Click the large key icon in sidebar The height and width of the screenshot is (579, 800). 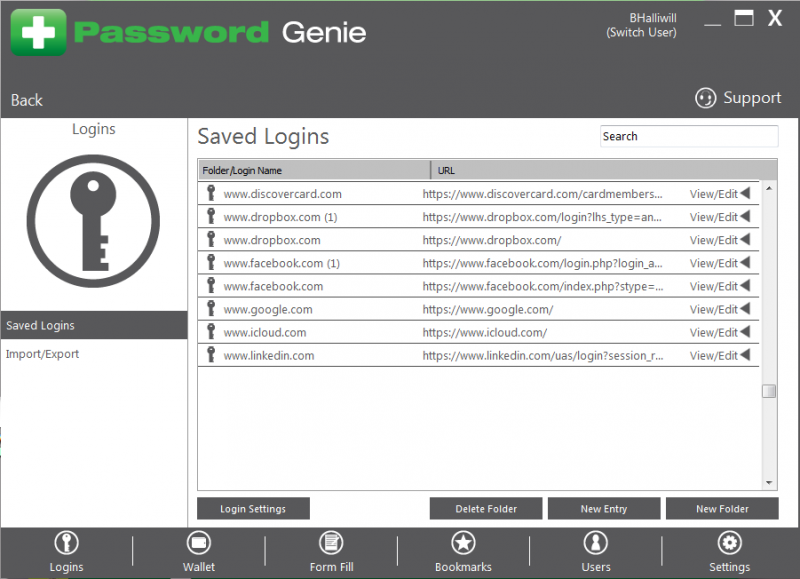pos(93,222)
